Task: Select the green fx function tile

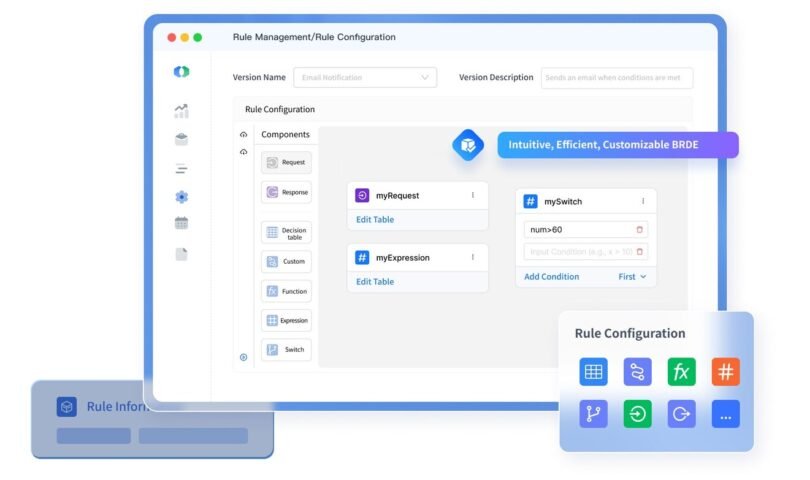Action: click(681, 372)
